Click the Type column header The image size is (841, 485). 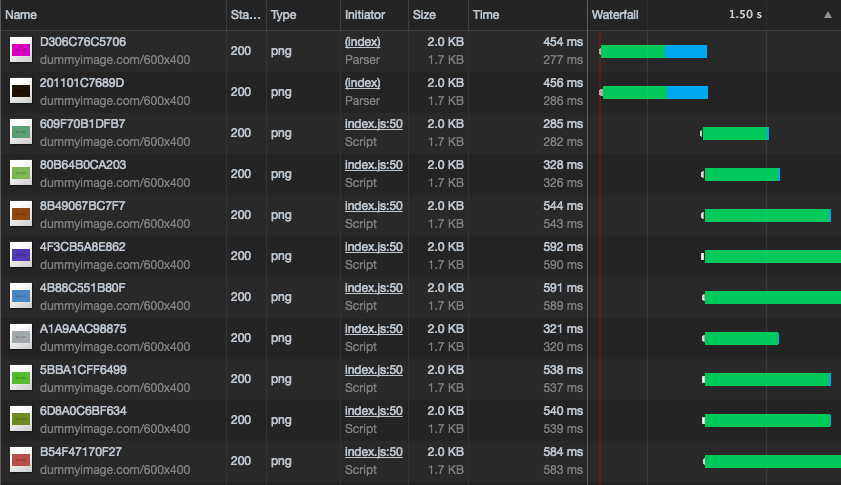pos(283,15)
